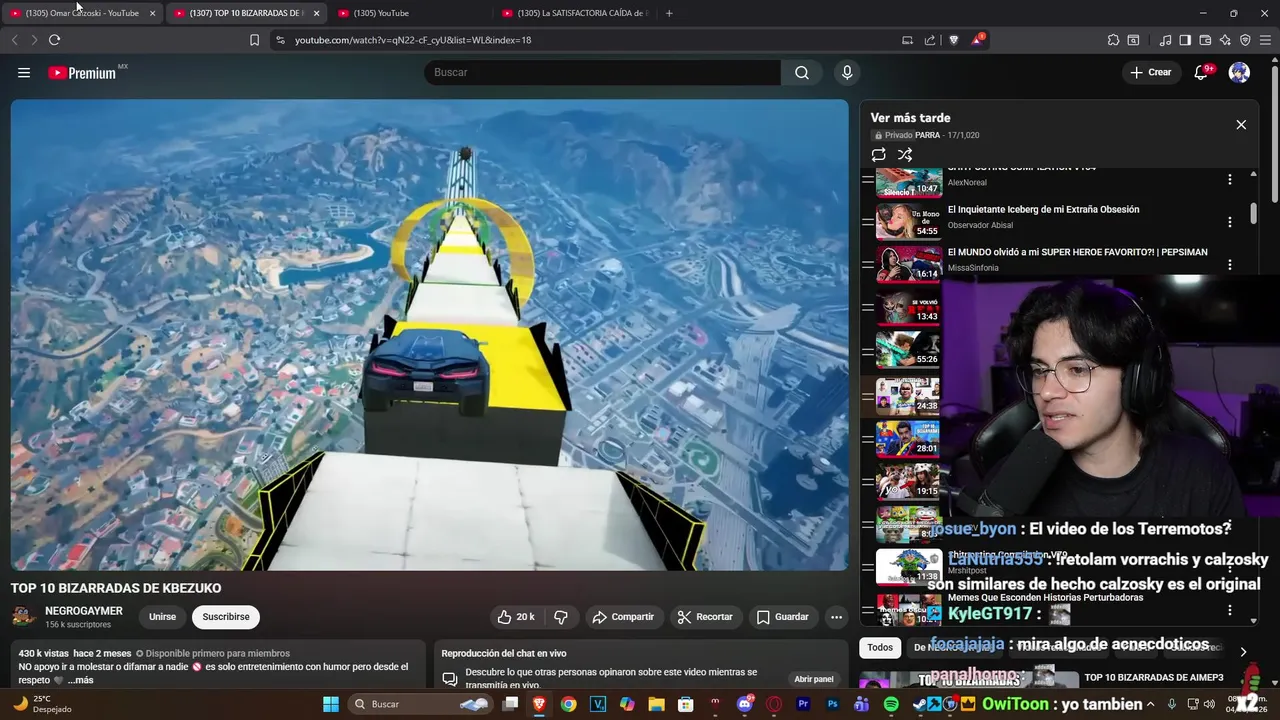Click the Unirse button
This screenshot has width=1280, height=720.
162,617
